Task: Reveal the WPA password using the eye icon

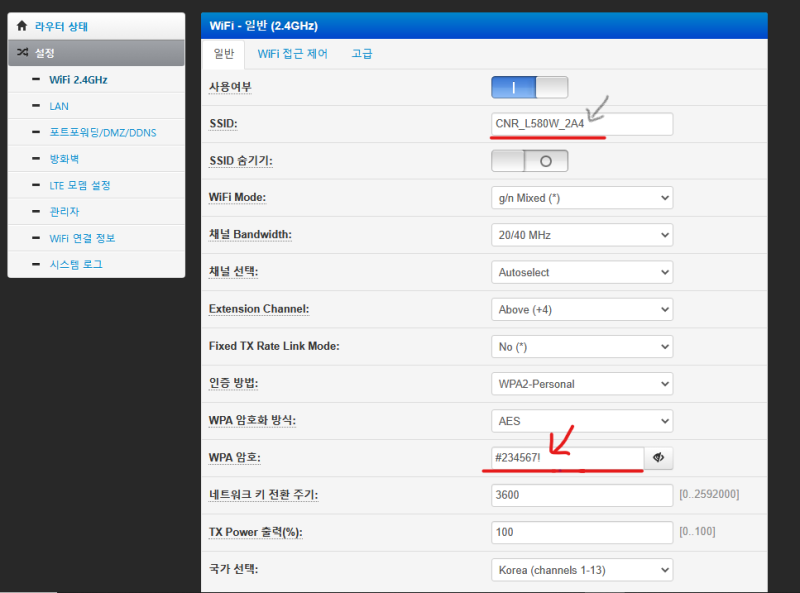Action: click(658, 457)
